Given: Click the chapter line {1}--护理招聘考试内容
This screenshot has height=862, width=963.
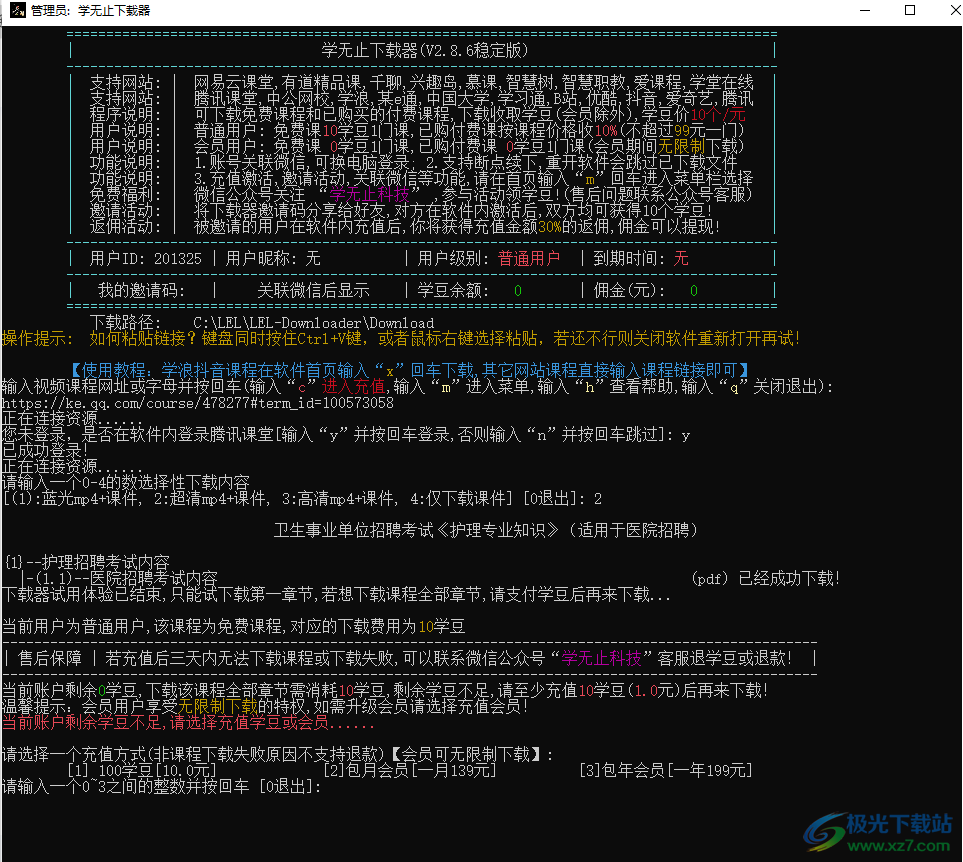Looking at the screenshot, I should click(87, 562).
